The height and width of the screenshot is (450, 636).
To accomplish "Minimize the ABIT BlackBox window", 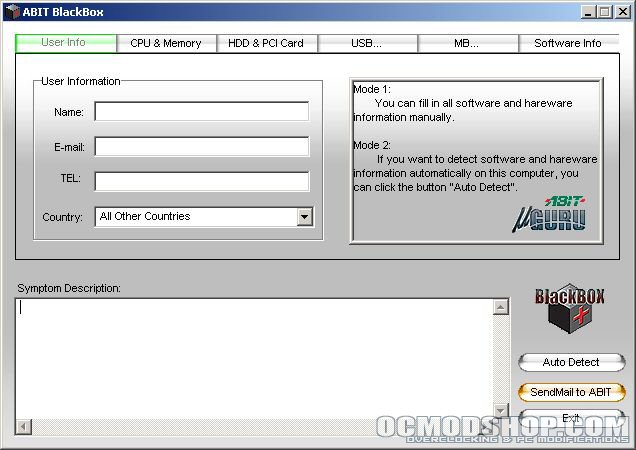I will point(588,12).
